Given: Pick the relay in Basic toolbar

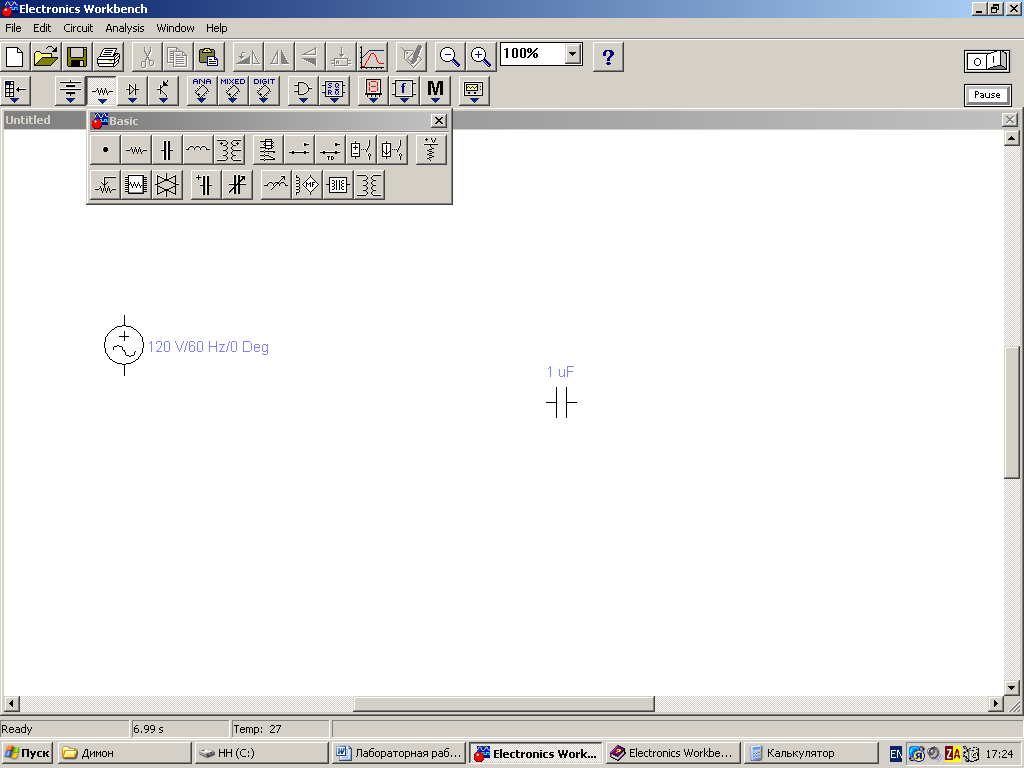Looking at the screenshot, I should (x=268, y=150).
